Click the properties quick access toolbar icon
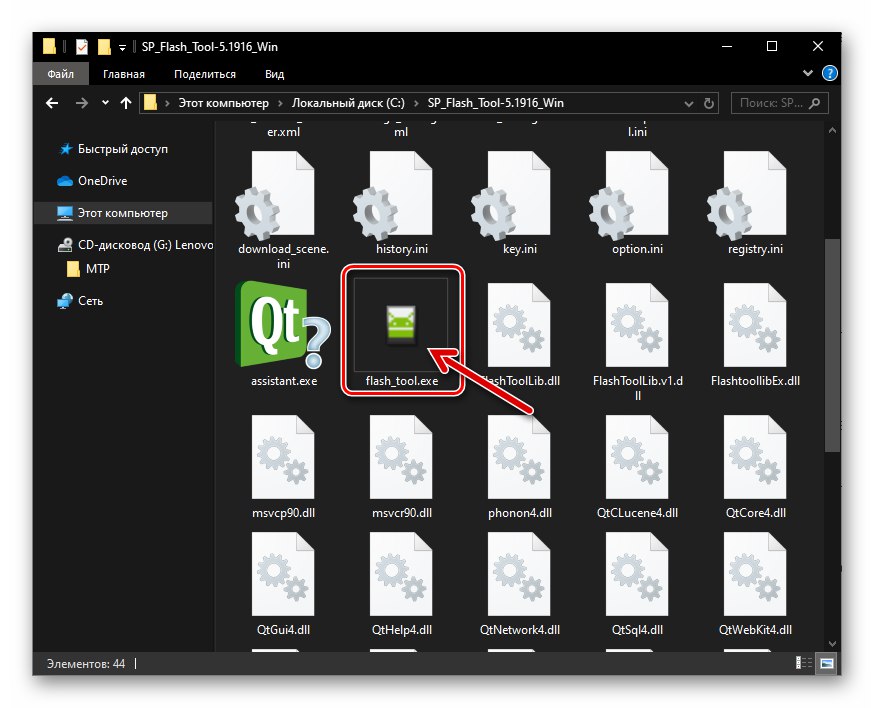 (x=82, y=47)
